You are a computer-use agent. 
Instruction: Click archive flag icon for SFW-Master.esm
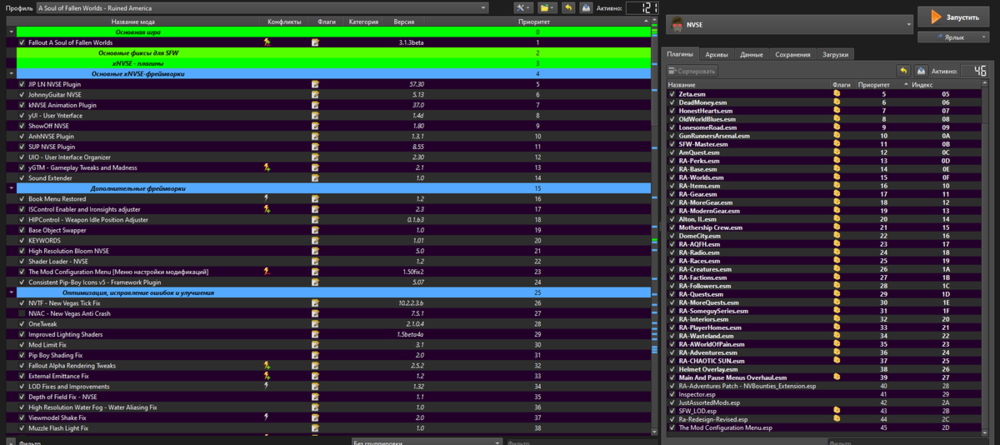(x=836, y=144)
